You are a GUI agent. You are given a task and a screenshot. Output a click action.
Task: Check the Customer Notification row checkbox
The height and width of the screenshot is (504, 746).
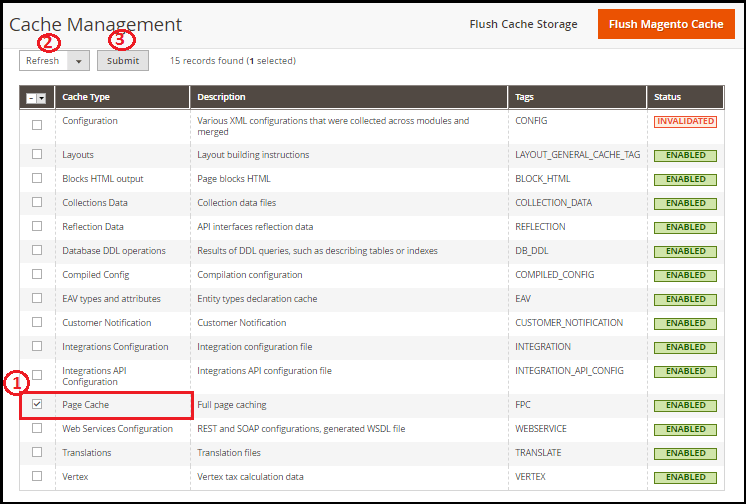tap(37, 322)
